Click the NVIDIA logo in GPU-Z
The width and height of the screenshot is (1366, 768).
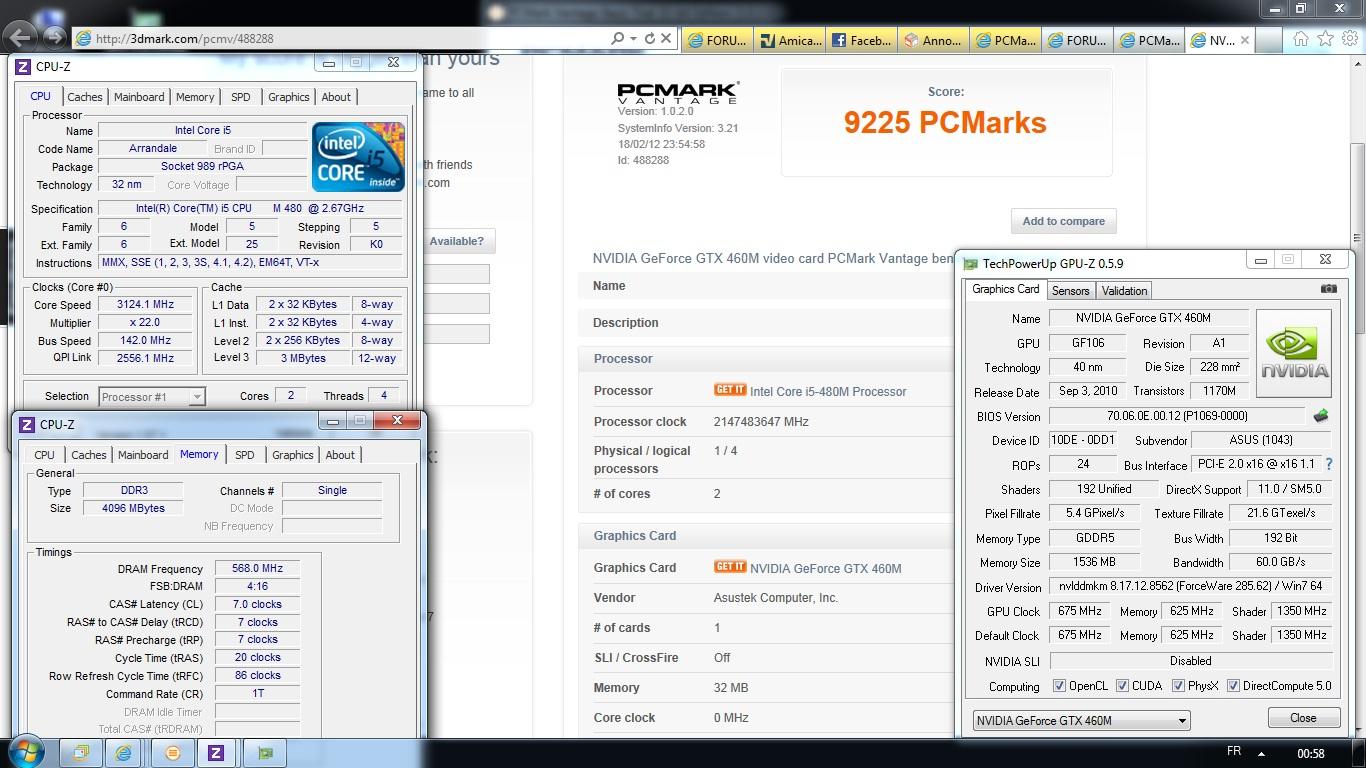coord(1294,354)
